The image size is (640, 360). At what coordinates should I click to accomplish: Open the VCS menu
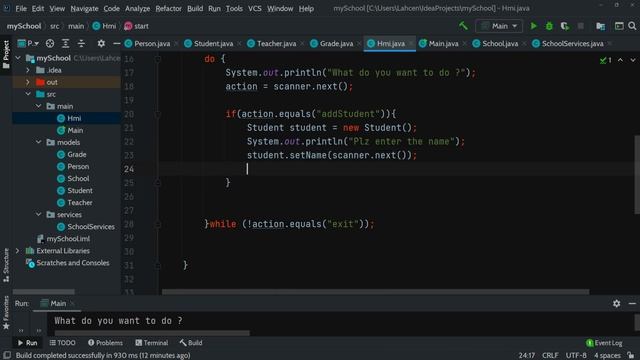(255, 8)
